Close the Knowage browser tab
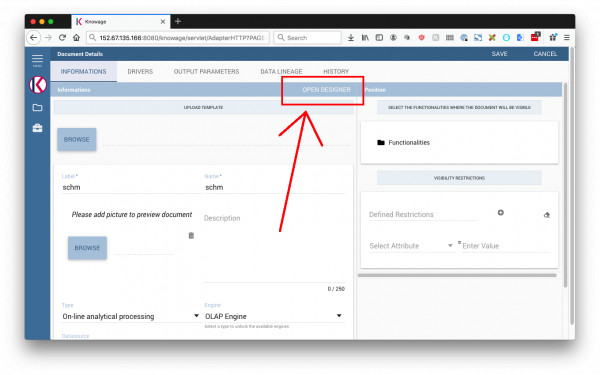The image size is (600, 375). pyautogui.click(x=163, y=22)
